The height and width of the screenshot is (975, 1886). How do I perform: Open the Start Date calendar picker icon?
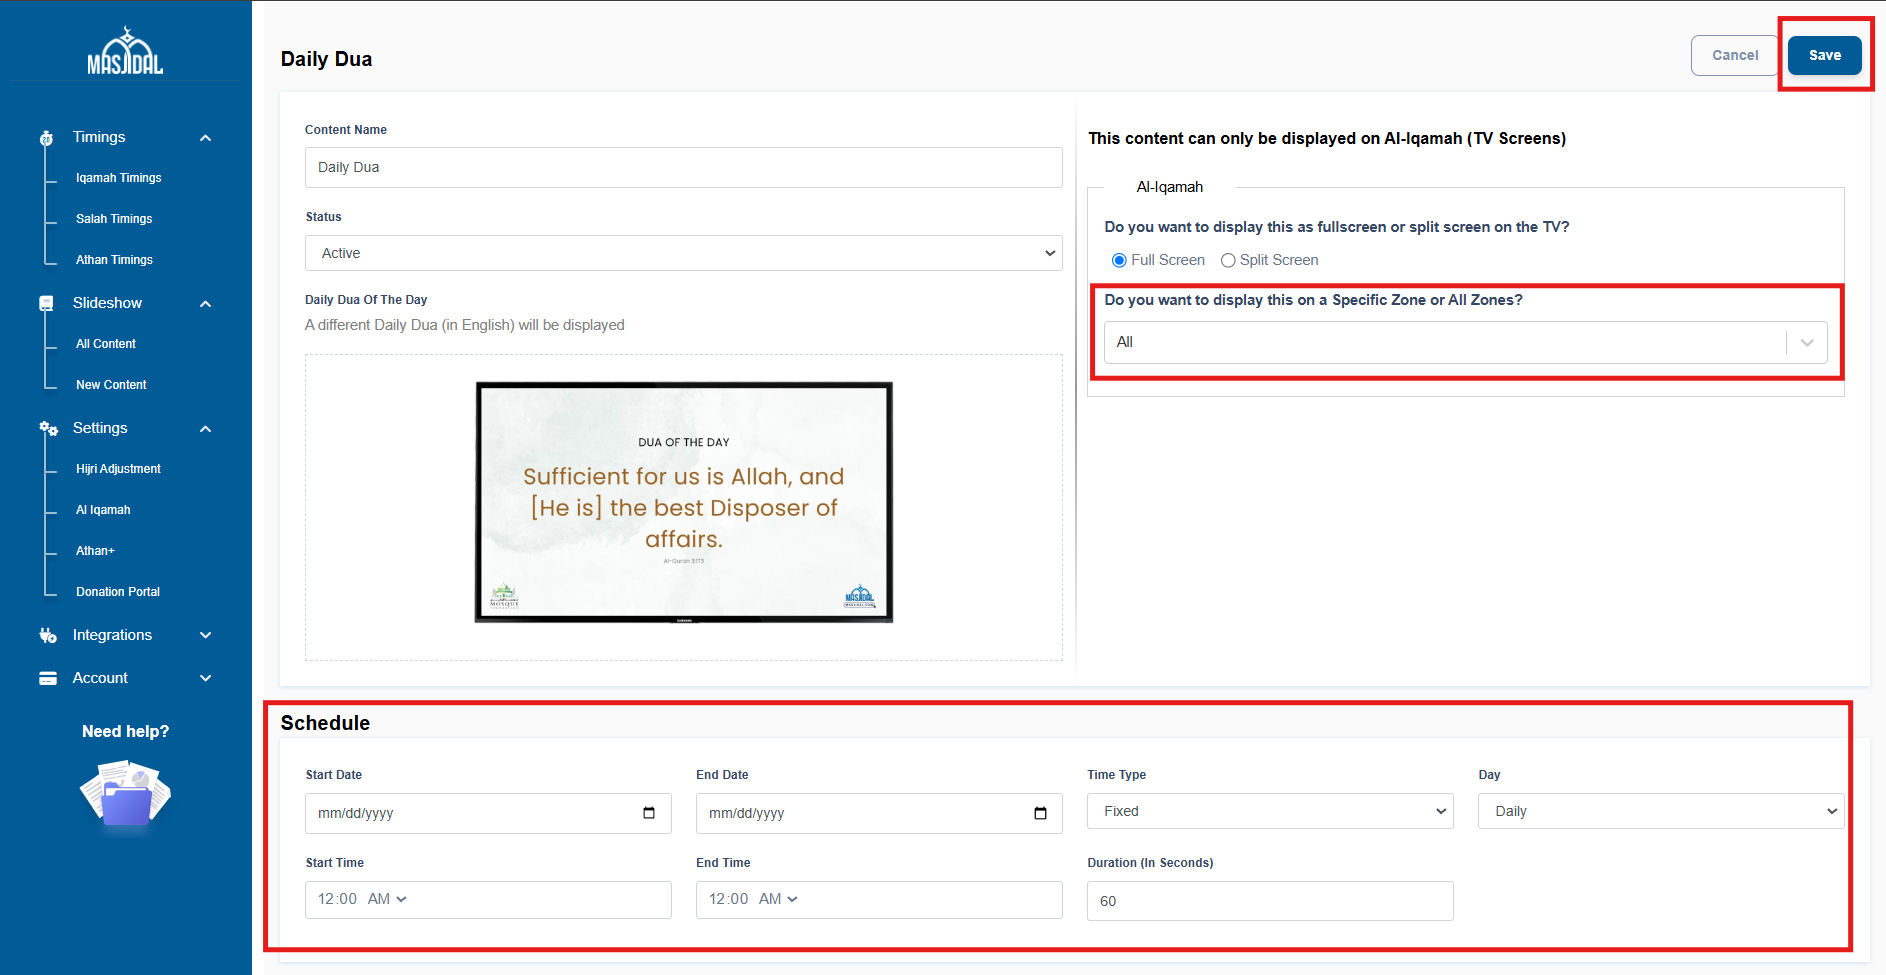[649, 813]
